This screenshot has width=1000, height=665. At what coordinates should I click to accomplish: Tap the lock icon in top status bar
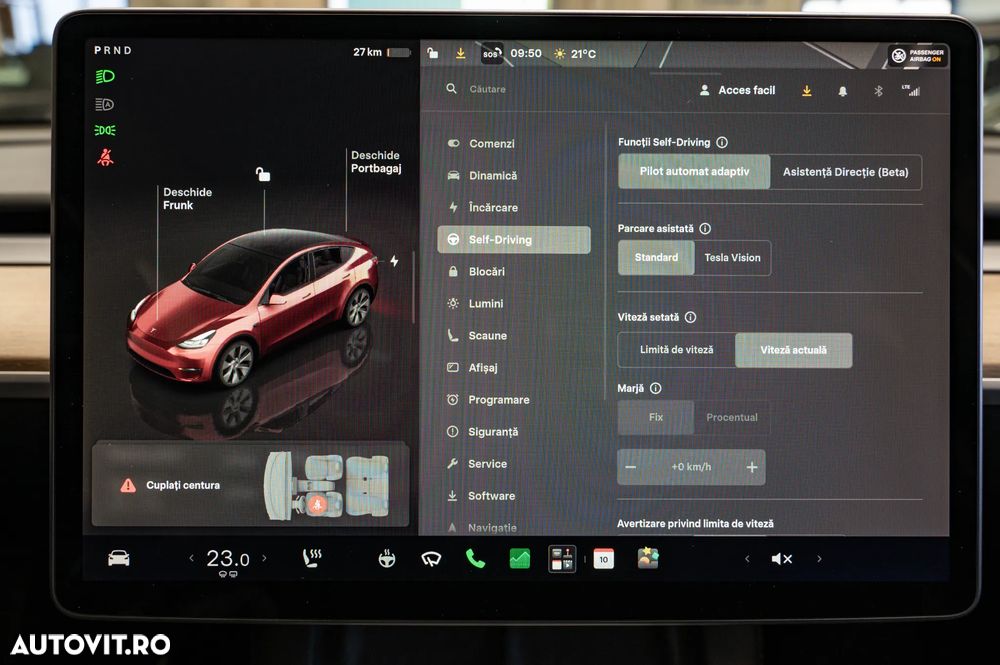click(432, 53)
